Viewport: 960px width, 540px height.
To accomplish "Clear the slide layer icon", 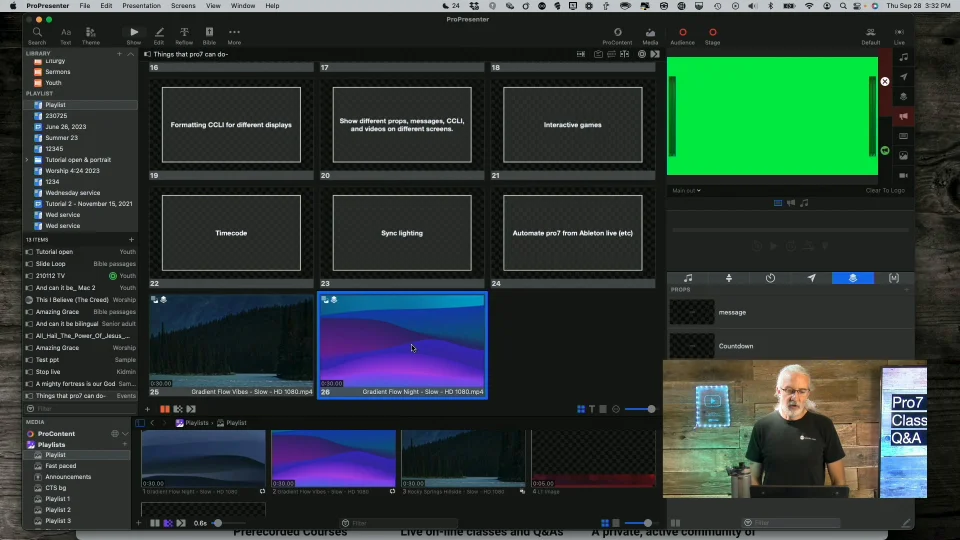I will [x=904, y=136].
